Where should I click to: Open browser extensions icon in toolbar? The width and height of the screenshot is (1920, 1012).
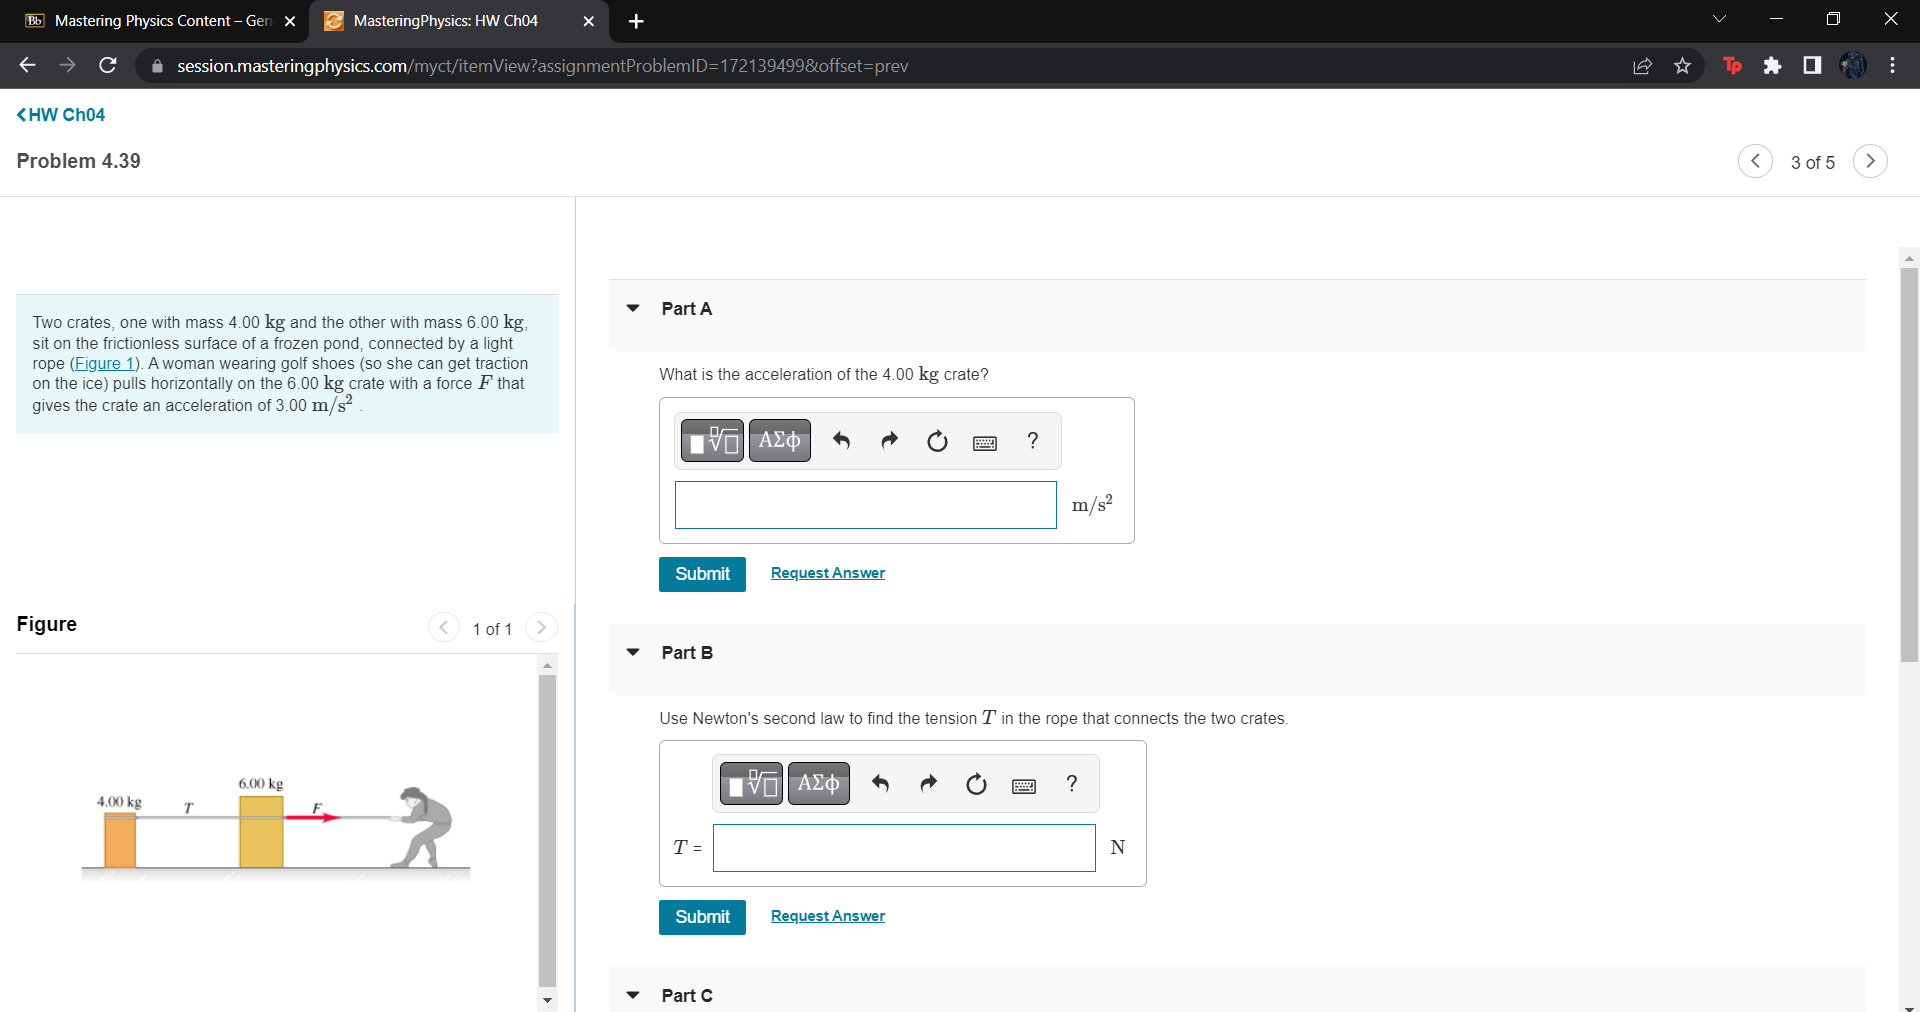tap(1773, 65)
